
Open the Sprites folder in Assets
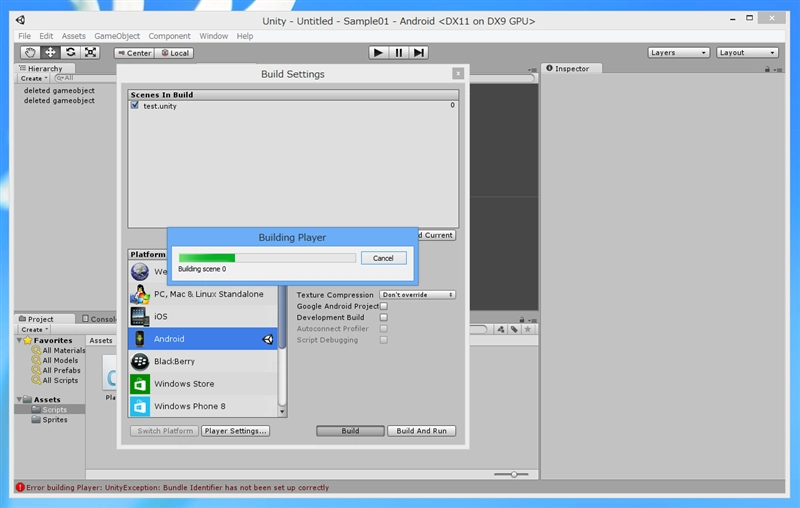(49, 419)
